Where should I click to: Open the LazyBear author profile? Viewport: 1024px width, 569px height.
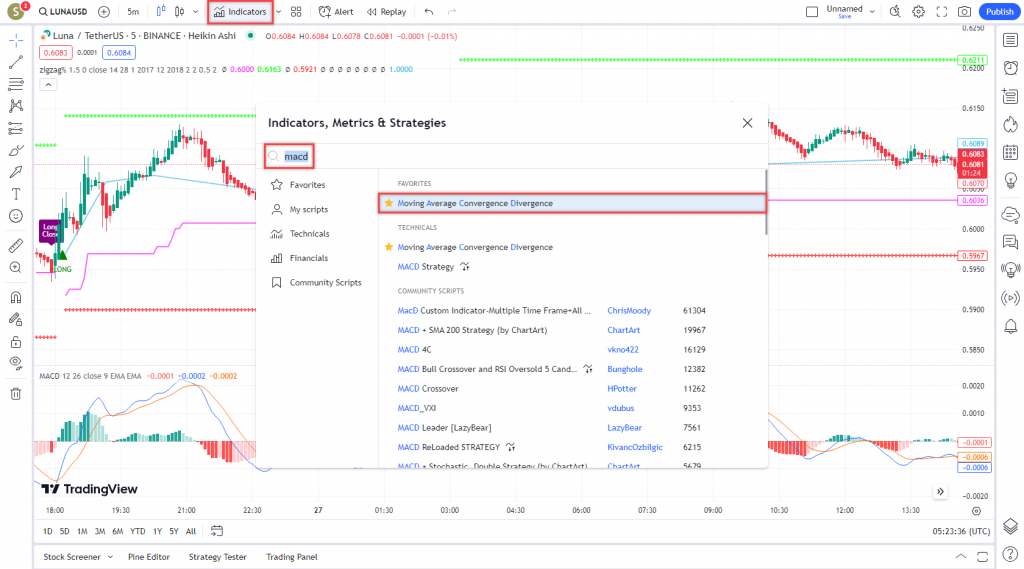(x=624, y=428)
